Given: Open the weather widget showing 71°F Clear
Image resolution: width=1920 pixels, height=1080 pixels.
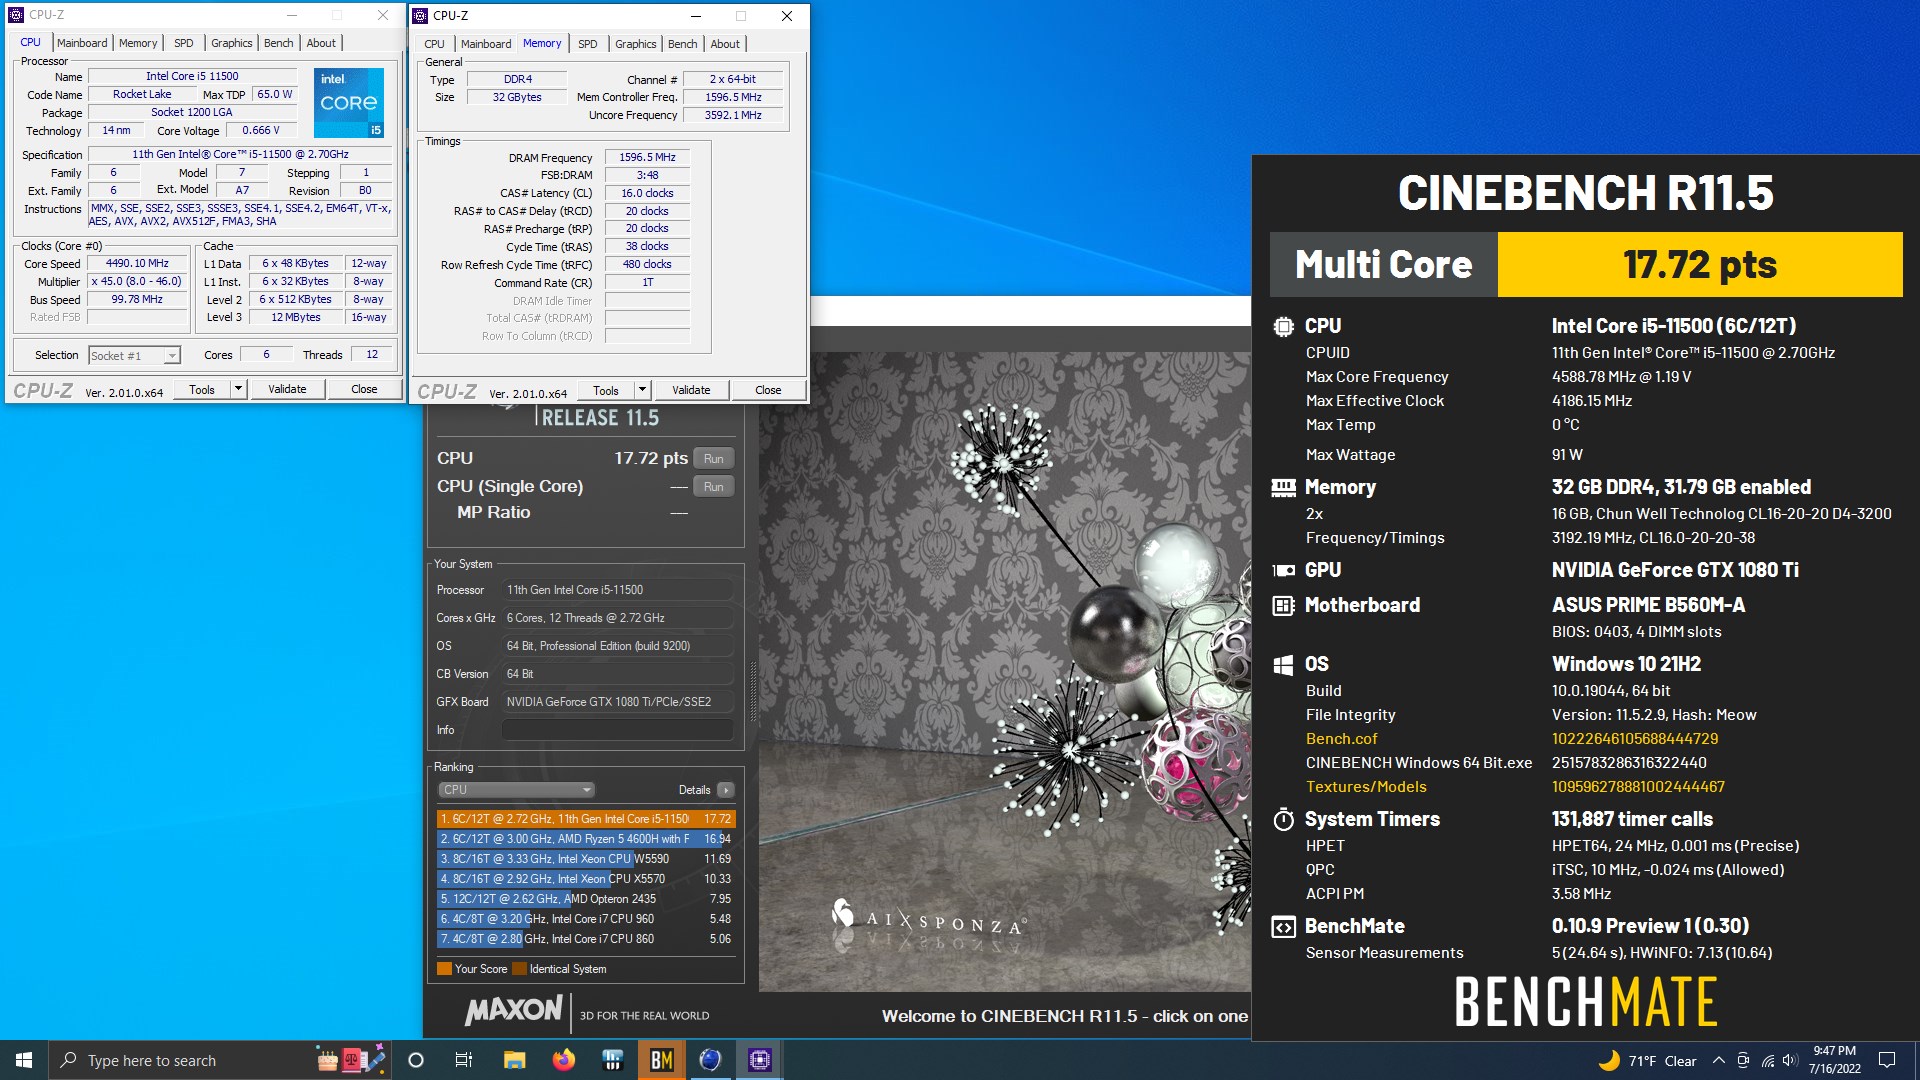Looking at the screenshot, I should [1647, 1061].
